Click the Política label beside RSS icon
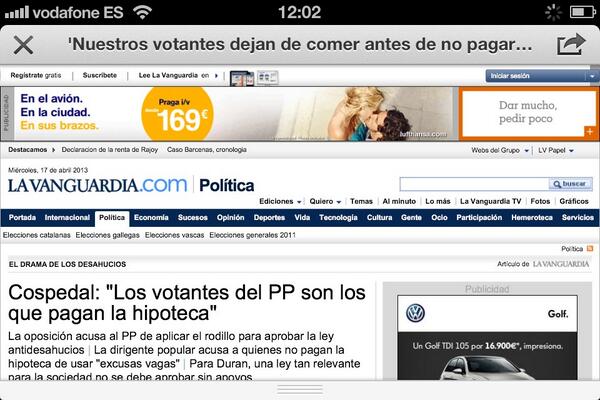 click(572, 249)
